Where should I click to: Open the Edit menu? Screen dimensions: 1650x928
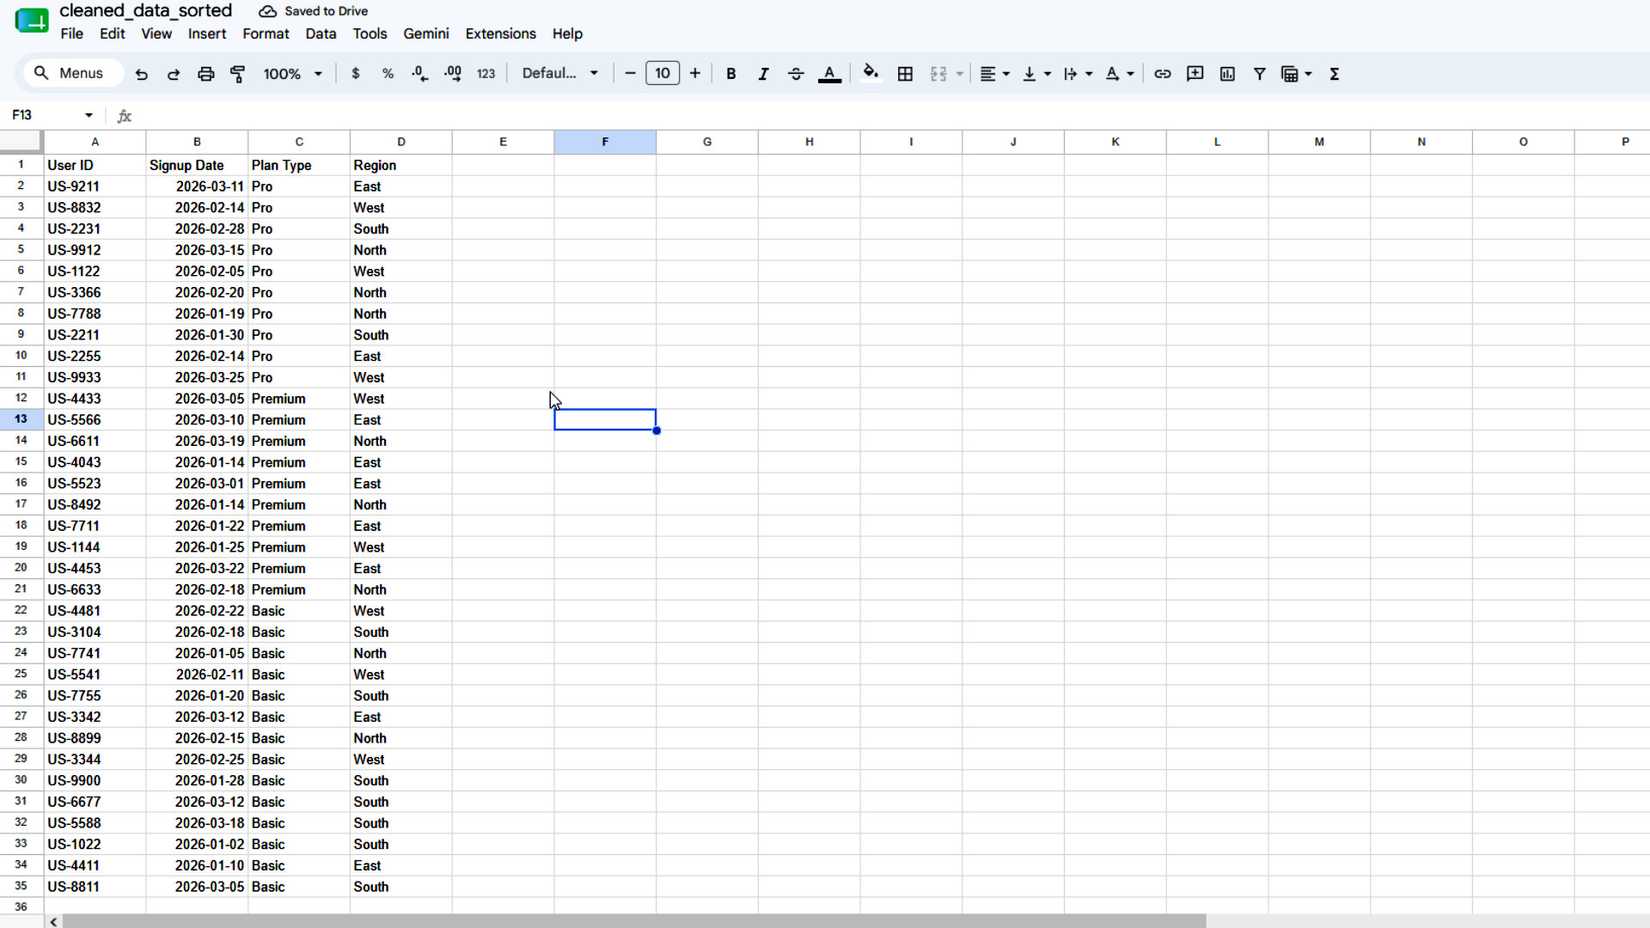(112, 34)
